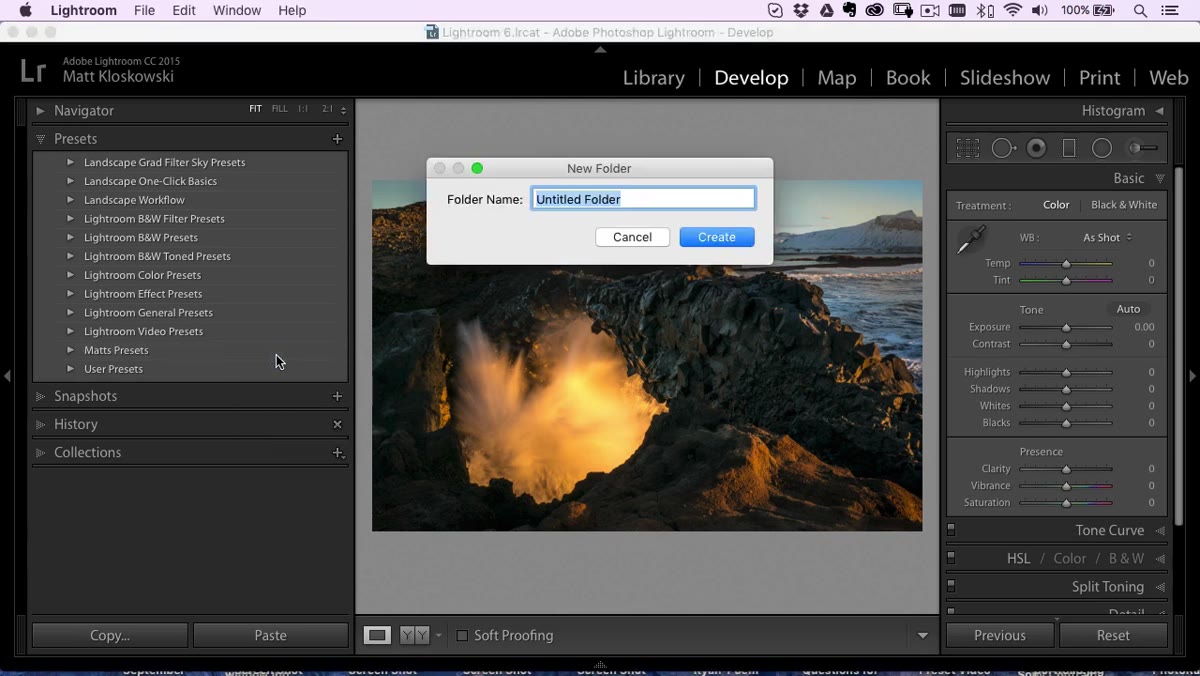Set Navigator zoom to FILL
This screenshot has height=676, width=1200.
pyautogui.click(x=280, y=109)
